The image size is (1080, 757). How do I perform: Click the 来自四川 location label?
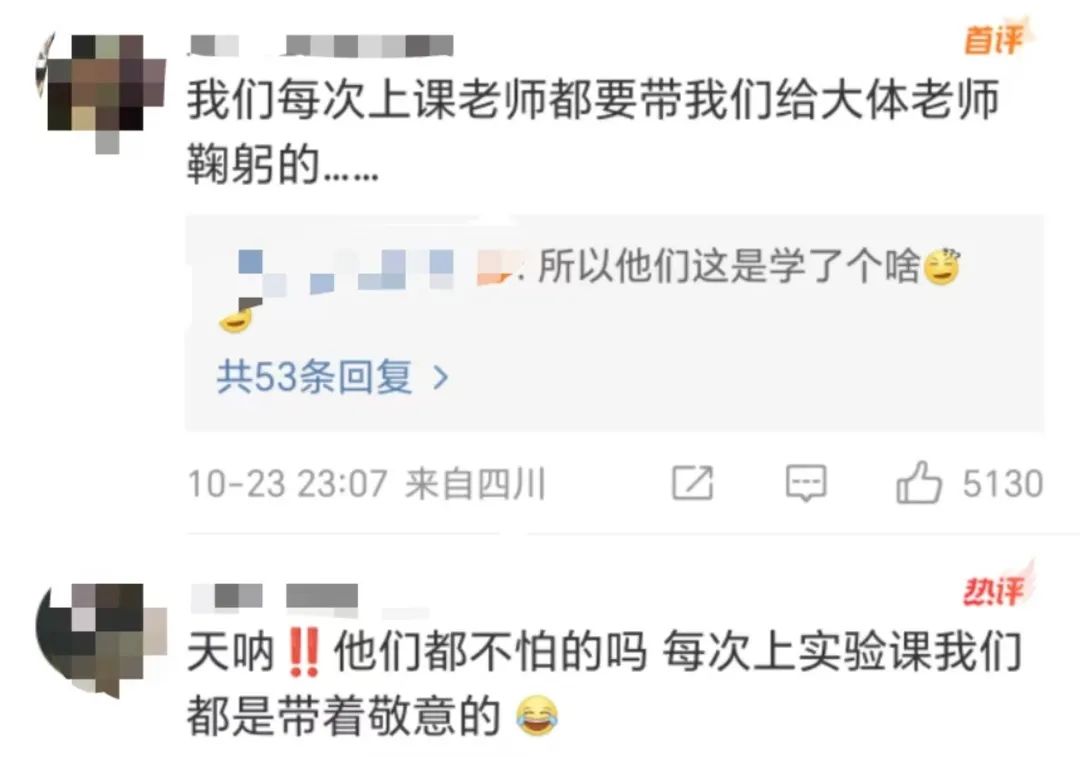click(475, 484)
